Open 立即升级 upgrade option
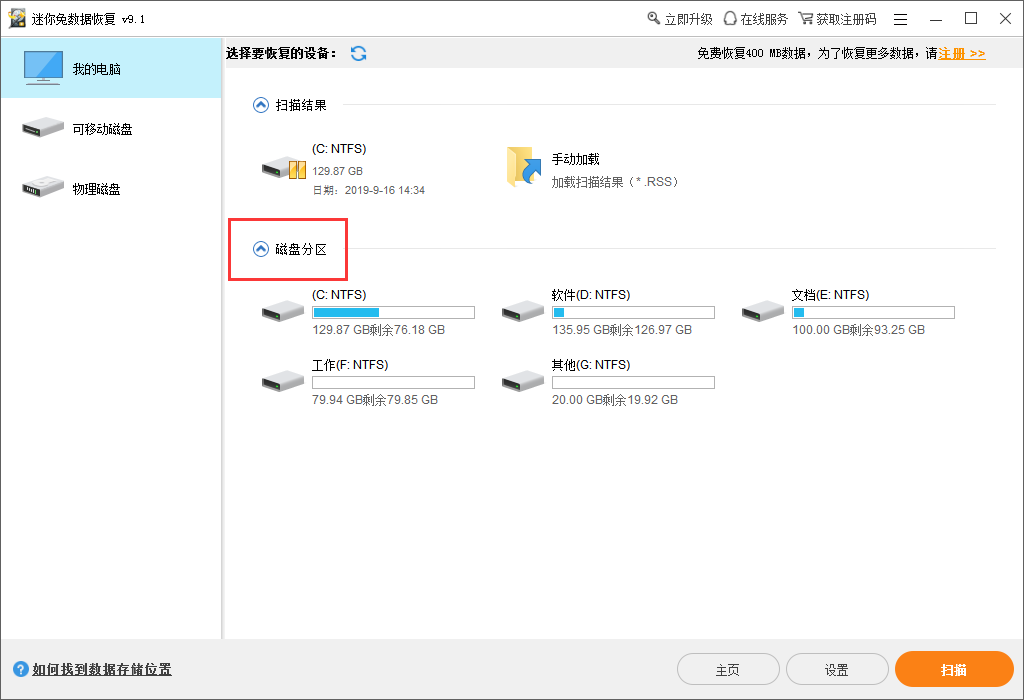1024x700 pixels. [x=680, y=19]
